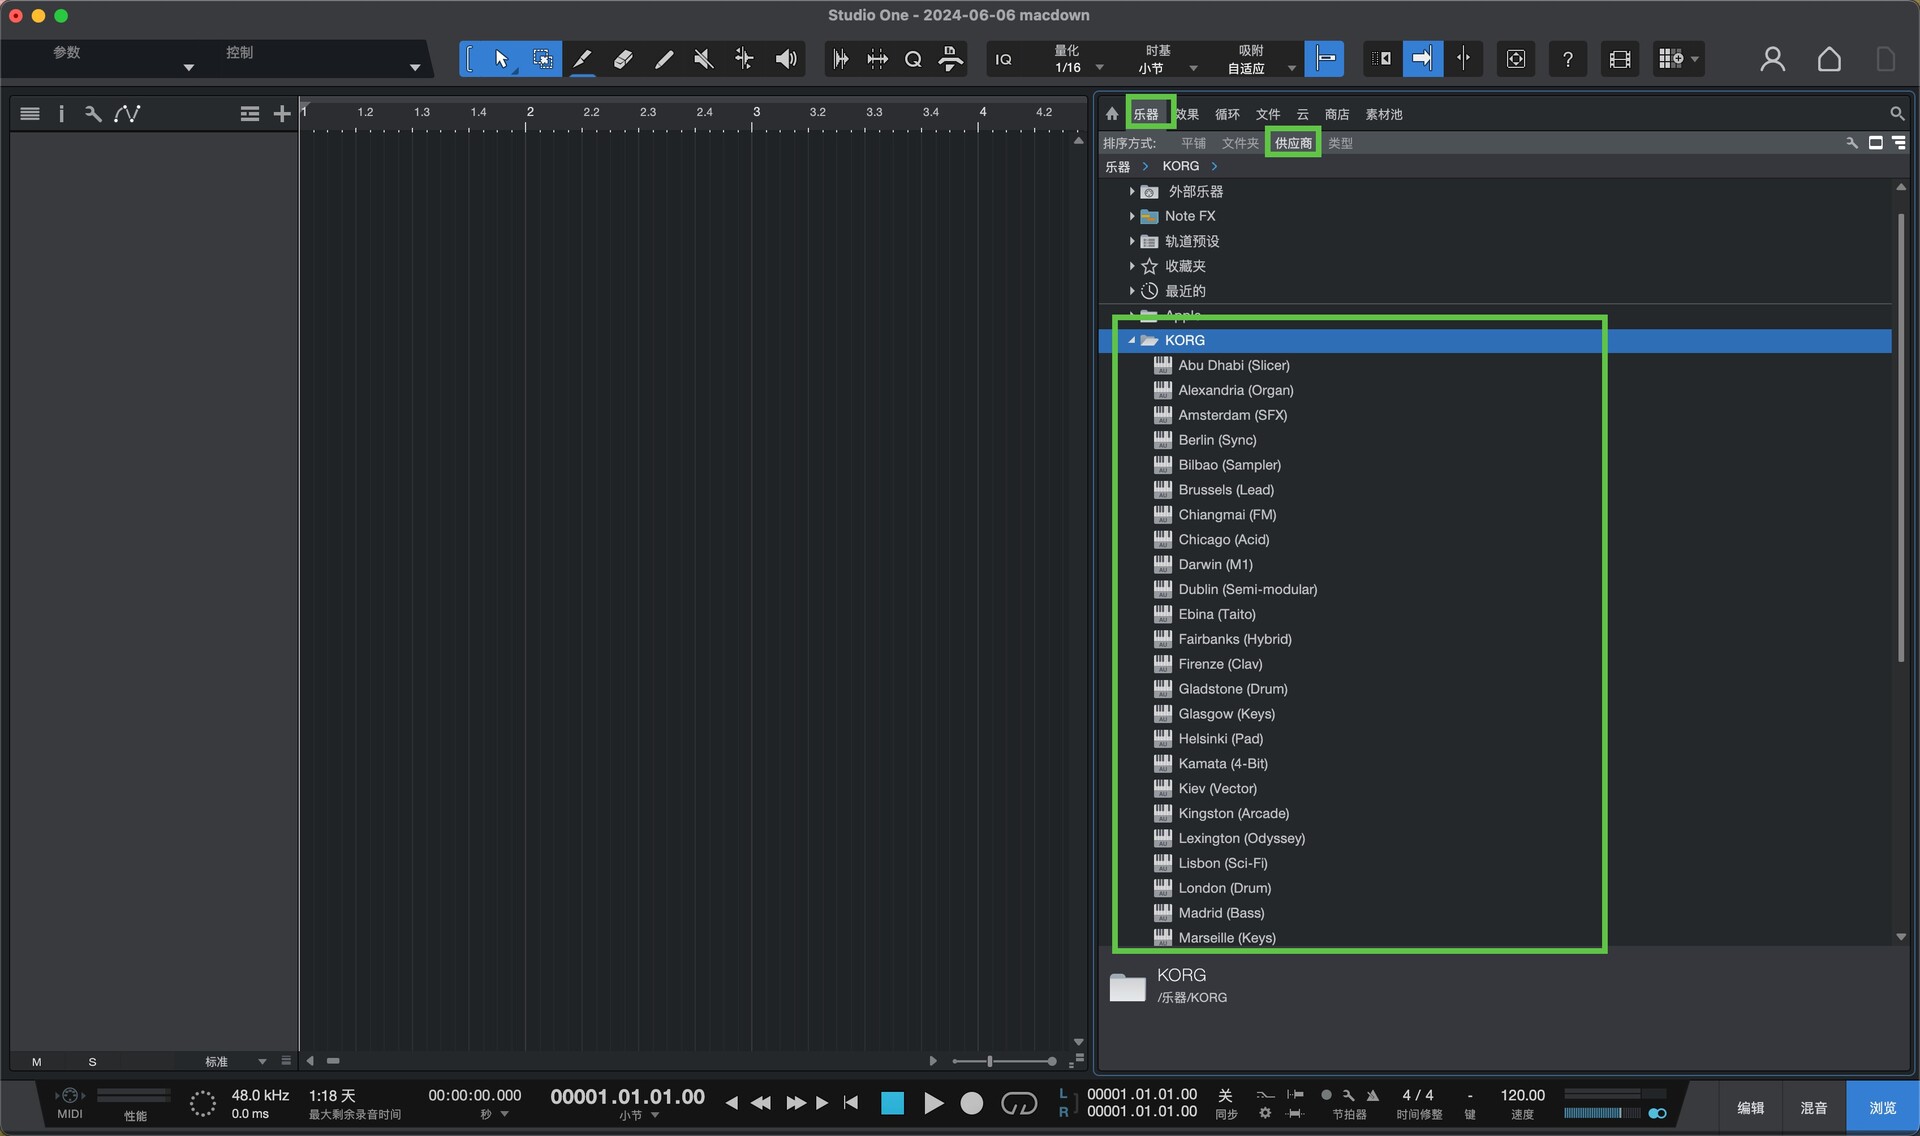This screenshot has height=1136, width=1920.
Task: Select the Mute tool
Action: point(704,59)
